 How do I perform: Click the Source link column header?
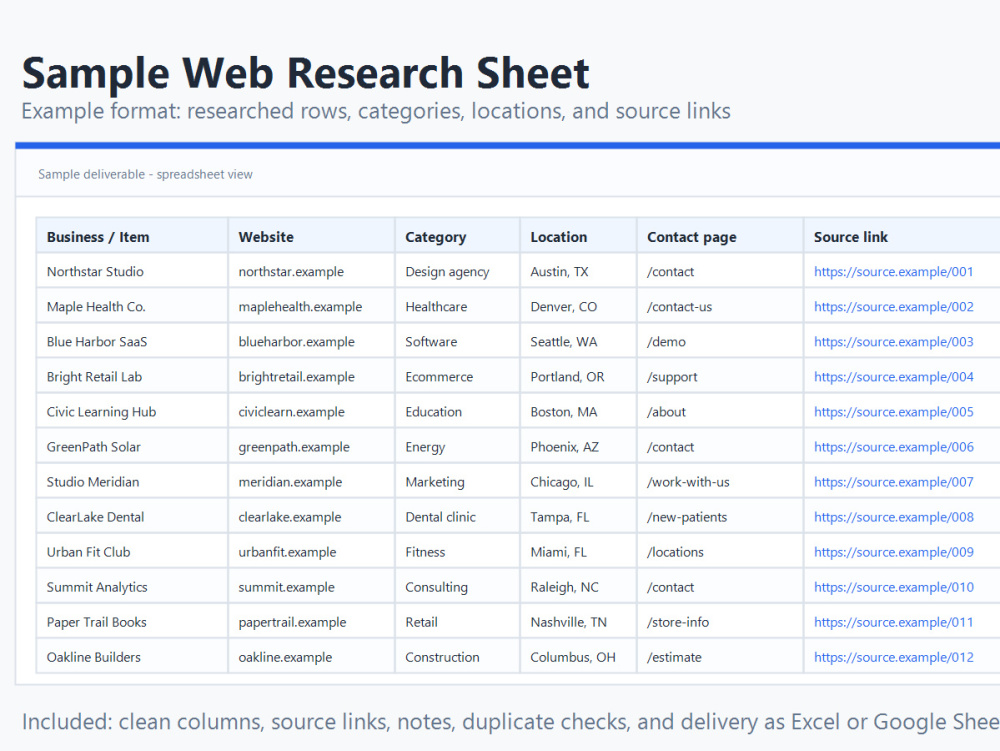tap(902, 236)
